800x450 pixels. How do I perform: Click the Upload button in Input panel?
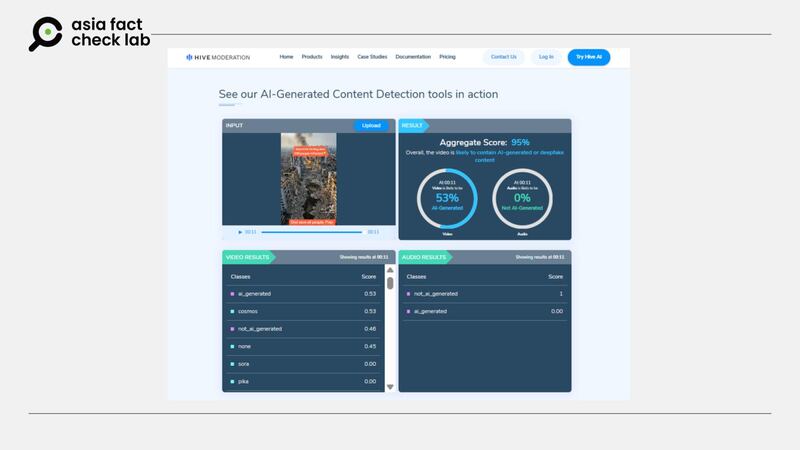pos(371,126)
